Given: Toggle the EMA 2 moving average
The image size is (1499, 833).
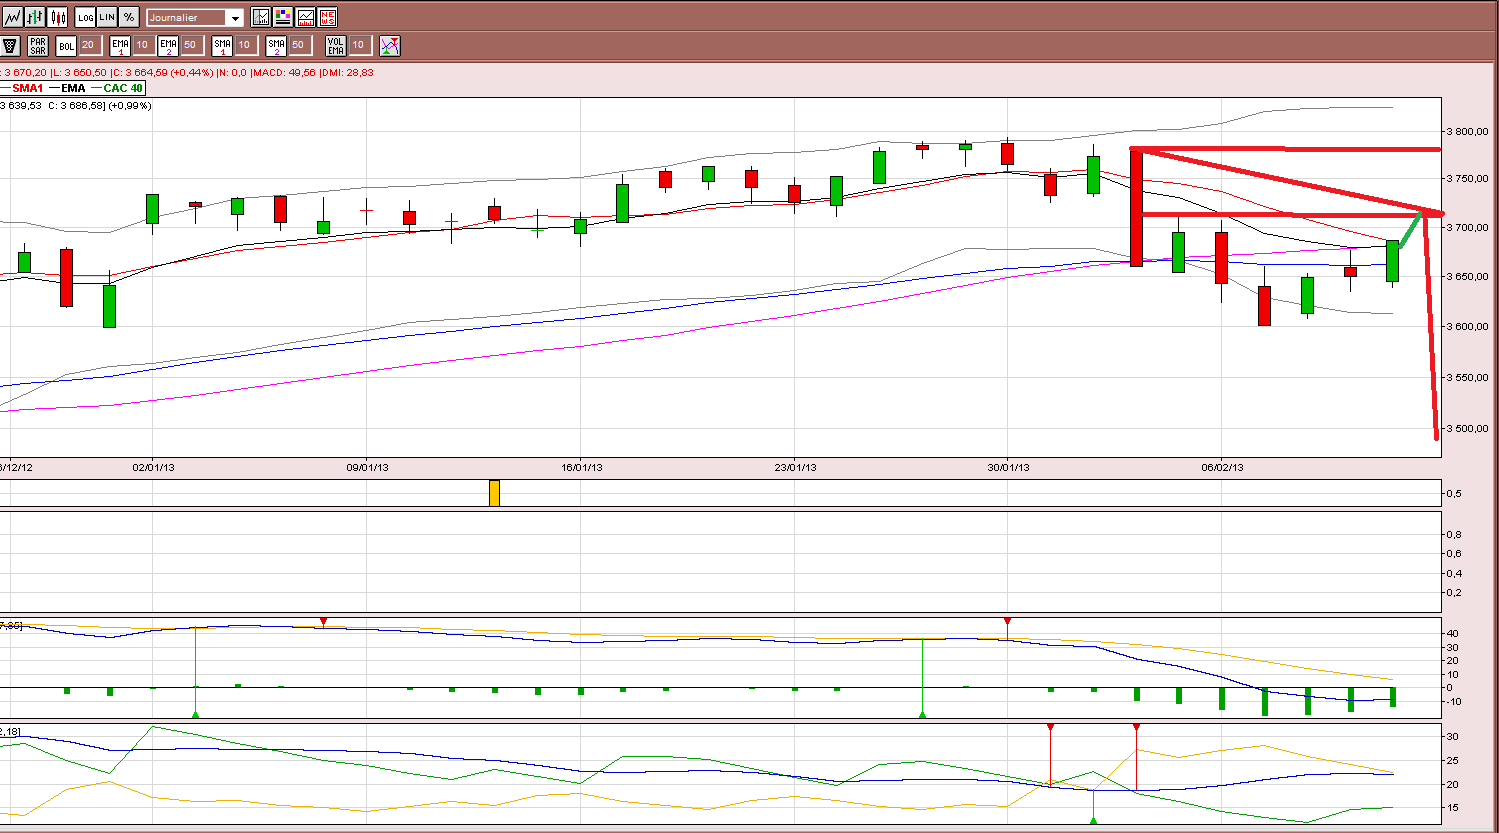Looking at the screenshot, I should tap(168, 45).
